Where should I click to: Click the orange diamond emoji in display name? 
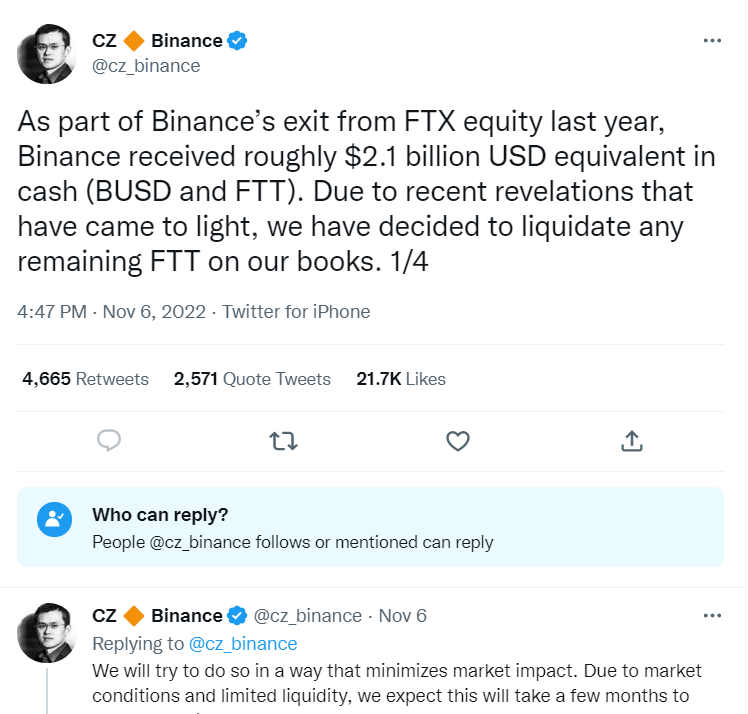click(134, 41)
